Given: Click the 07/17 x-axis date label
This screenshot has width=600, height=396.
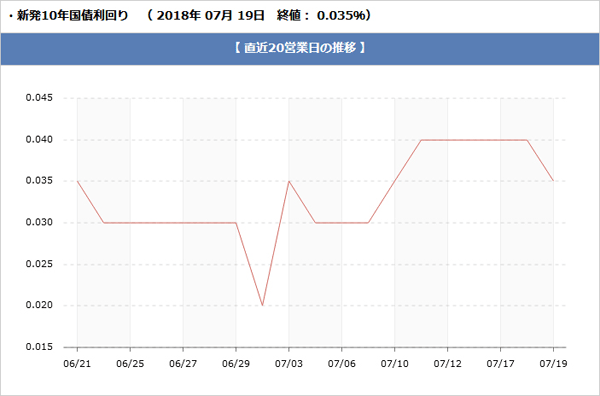Looking at the screenshot, I should (500, 363).
